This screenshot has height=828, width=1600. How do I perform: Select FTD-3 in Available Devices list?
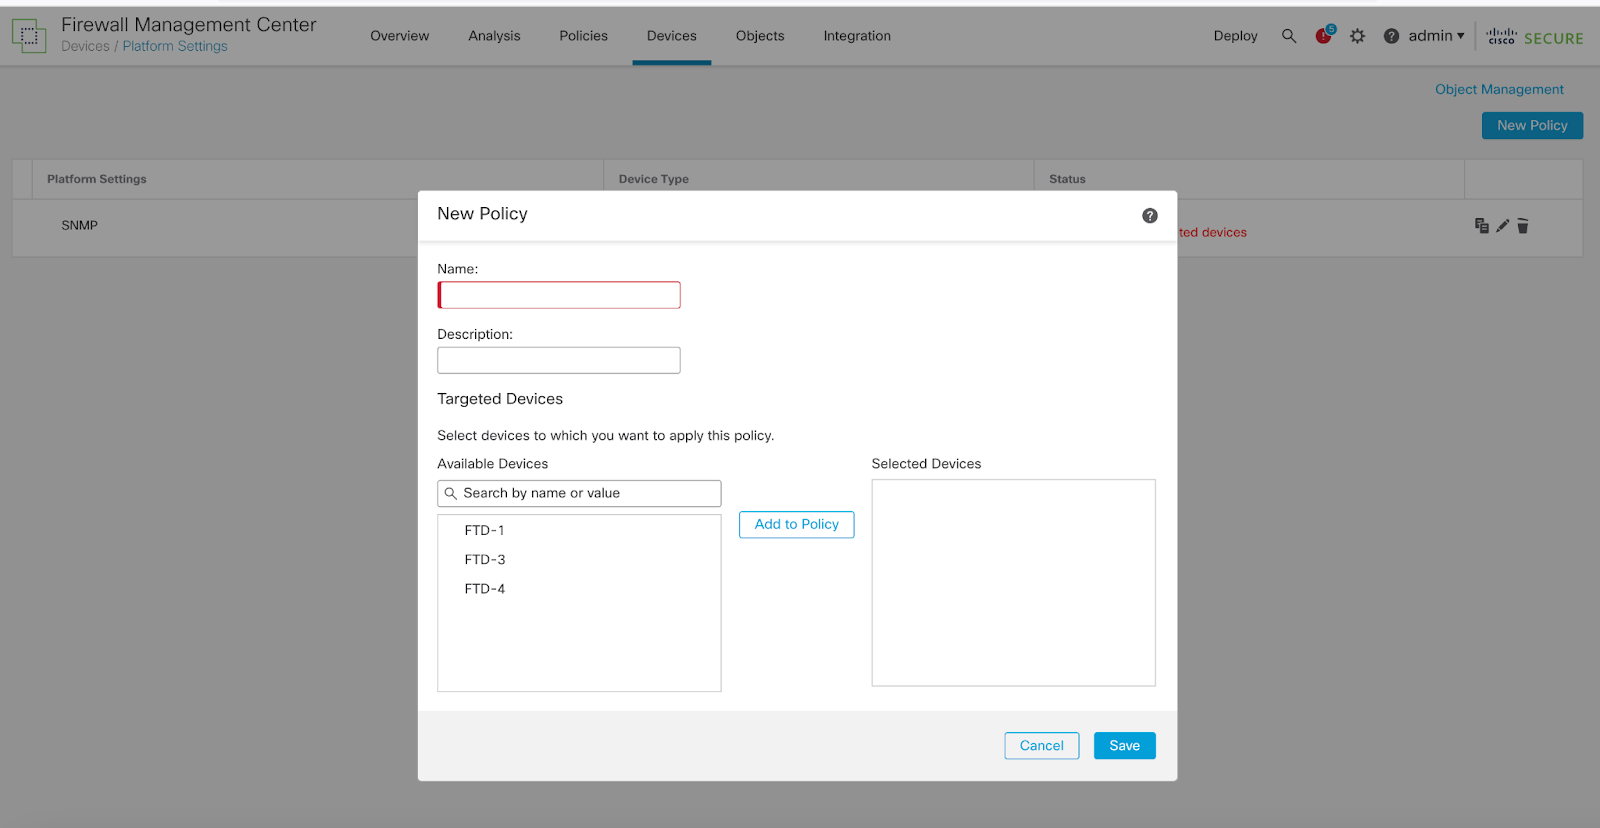485,560
